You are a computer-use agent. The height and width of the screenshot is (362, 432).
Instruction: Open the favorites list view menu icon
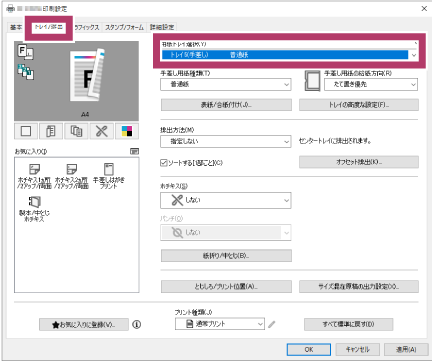tap(134, 152)
